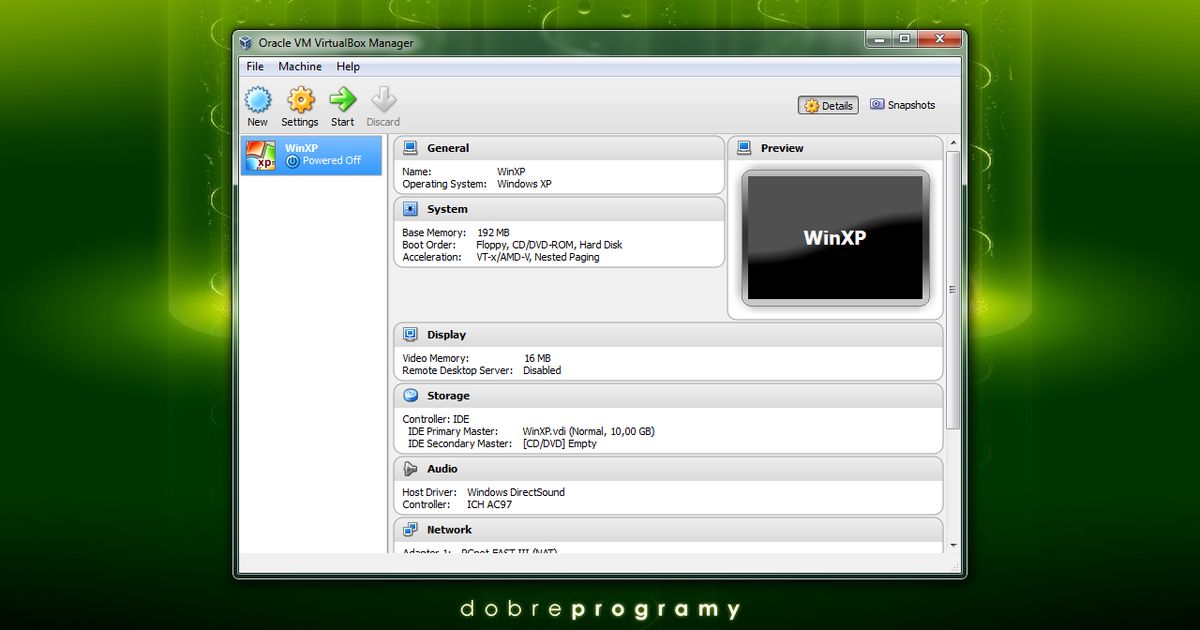Click the General section monitor icon

(410, 148)
